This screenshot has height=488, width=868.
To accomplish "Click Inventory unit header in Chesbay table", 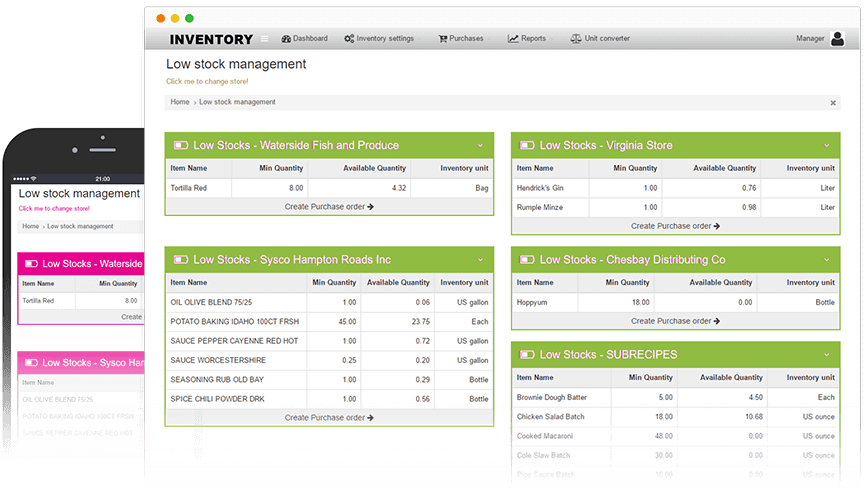I will 810,282.
